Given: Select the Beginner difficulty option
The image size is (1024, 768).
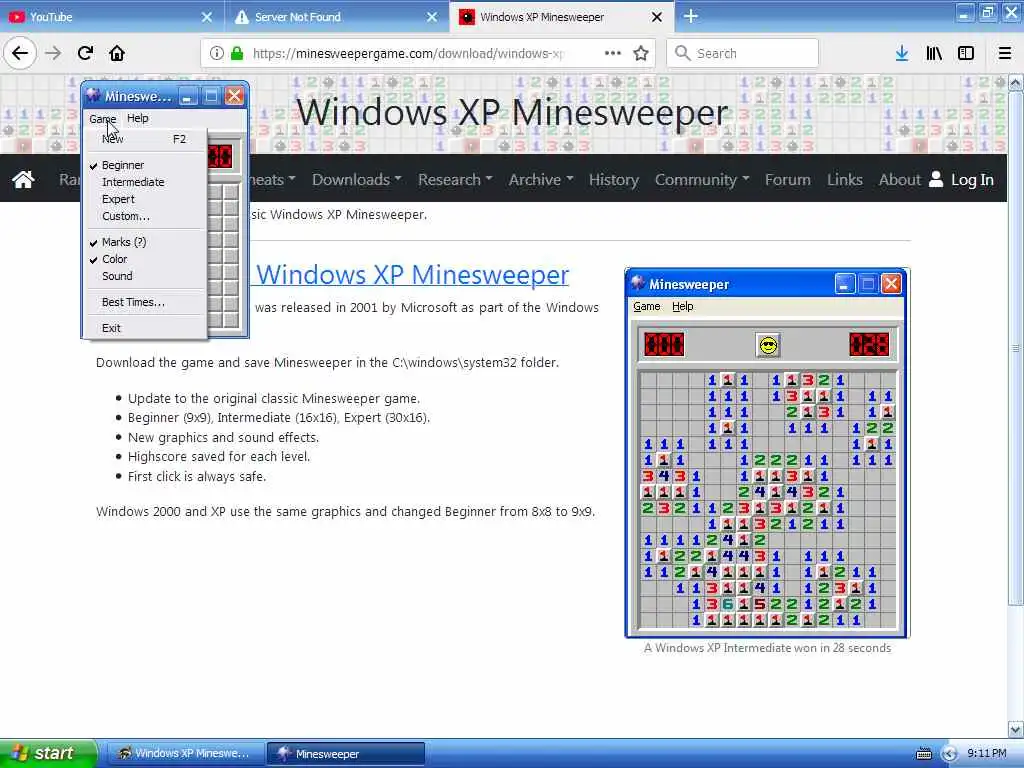Looking at the screenshot, I should 123,165.
